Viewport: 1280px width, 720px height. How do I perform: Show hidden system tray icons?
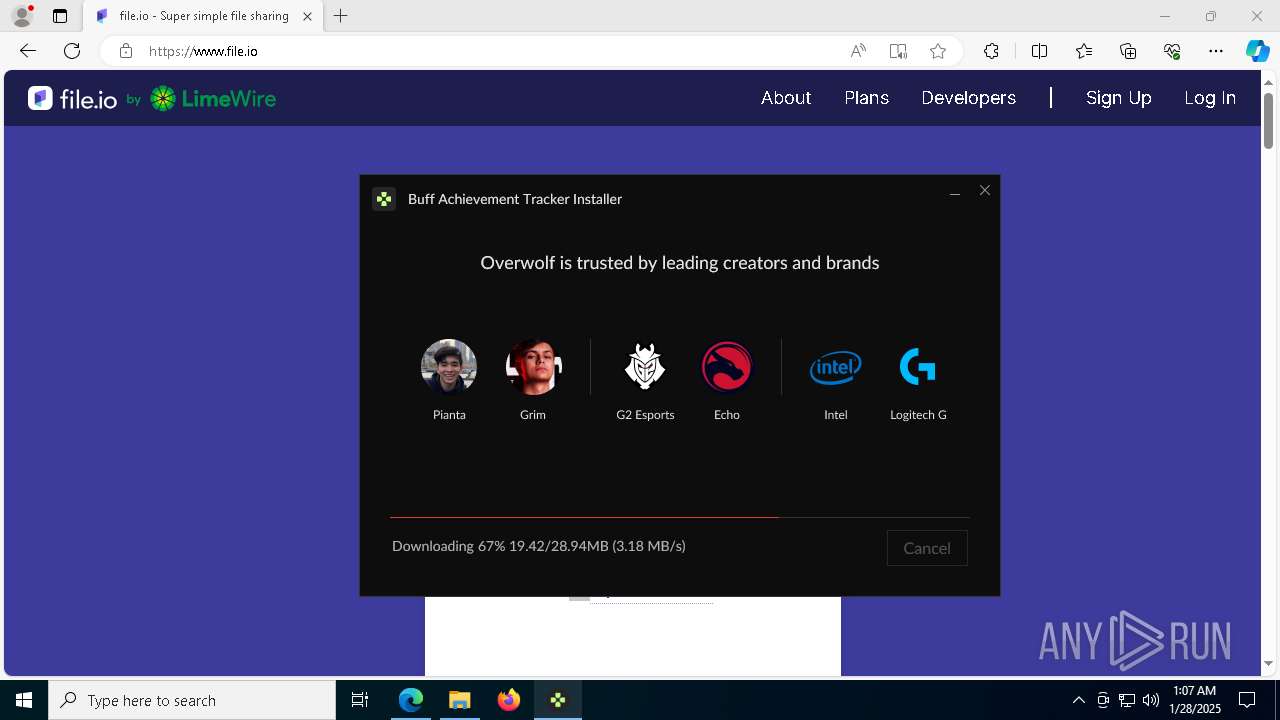[1078, 700]
